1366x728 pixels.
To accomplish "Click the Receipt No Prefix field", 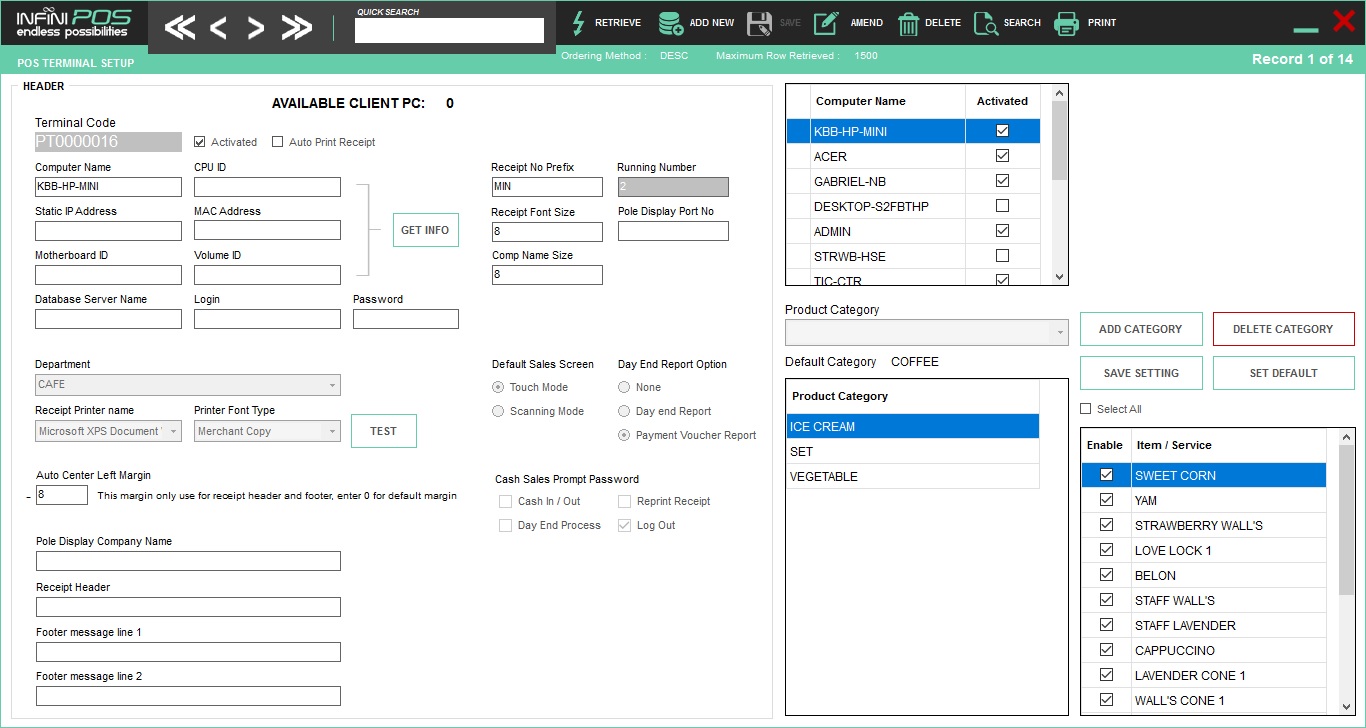I will tap(547, 187).
